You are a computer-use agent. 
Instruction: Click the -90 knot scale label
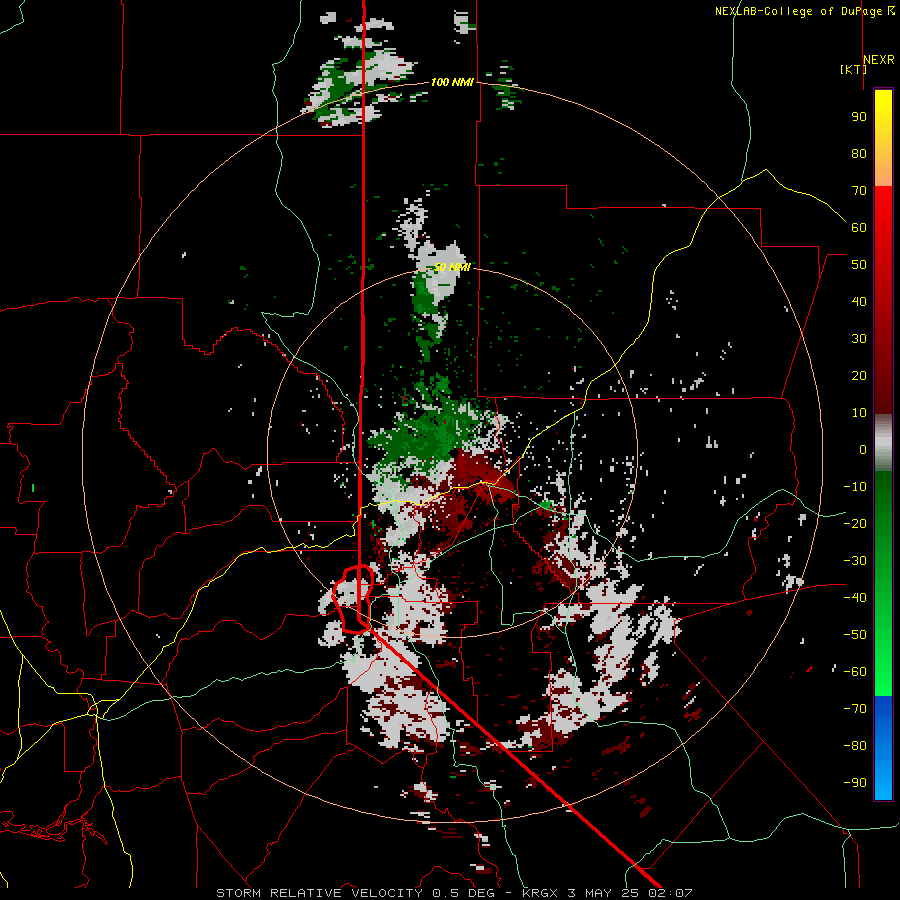[x=855, y=783]
